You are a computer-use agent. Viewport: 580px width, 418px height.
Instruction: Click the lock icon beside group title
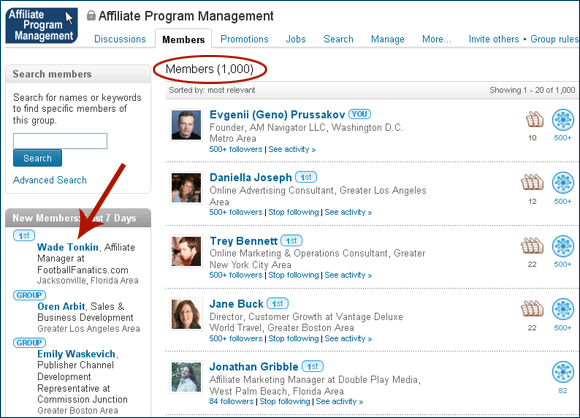(91, 16)
